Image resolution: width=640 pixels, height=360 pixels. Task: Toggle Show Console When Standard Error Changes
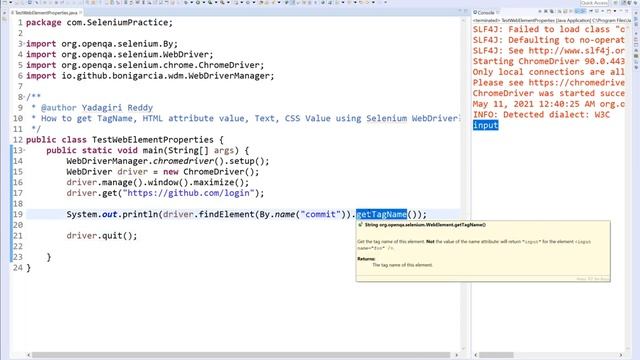(583, 12)
